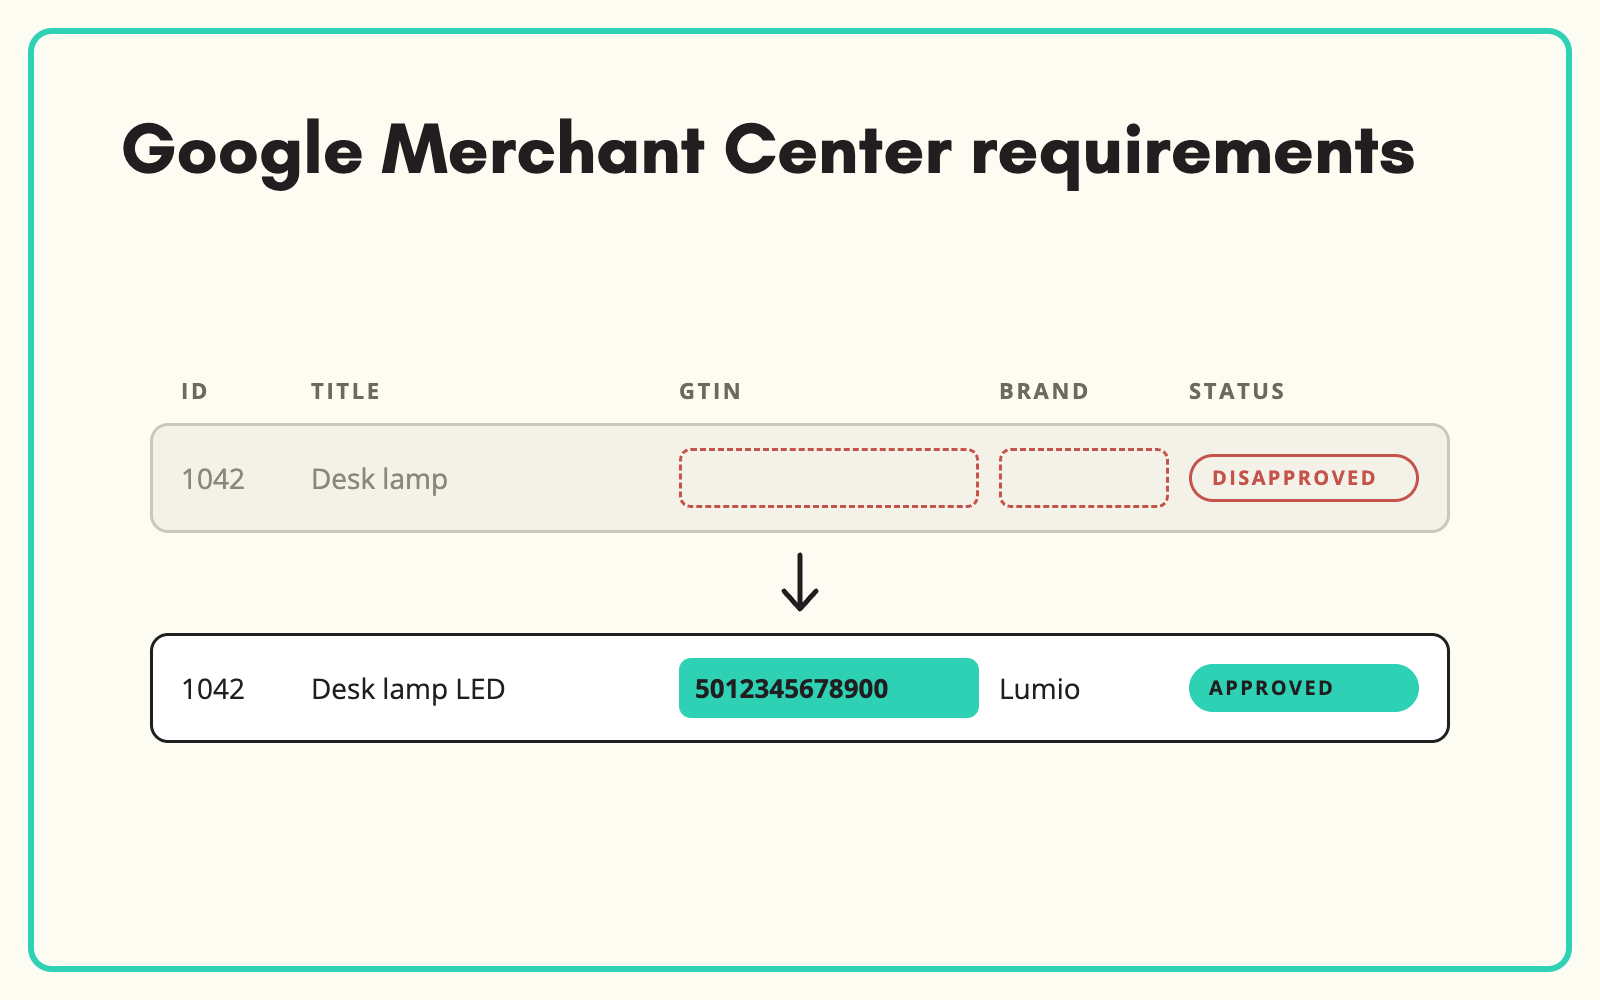Screen dimensions: 1600x1000
Task: Select the empty BRAND field in Desk lamp row
Action: (x=1084, y=478)
